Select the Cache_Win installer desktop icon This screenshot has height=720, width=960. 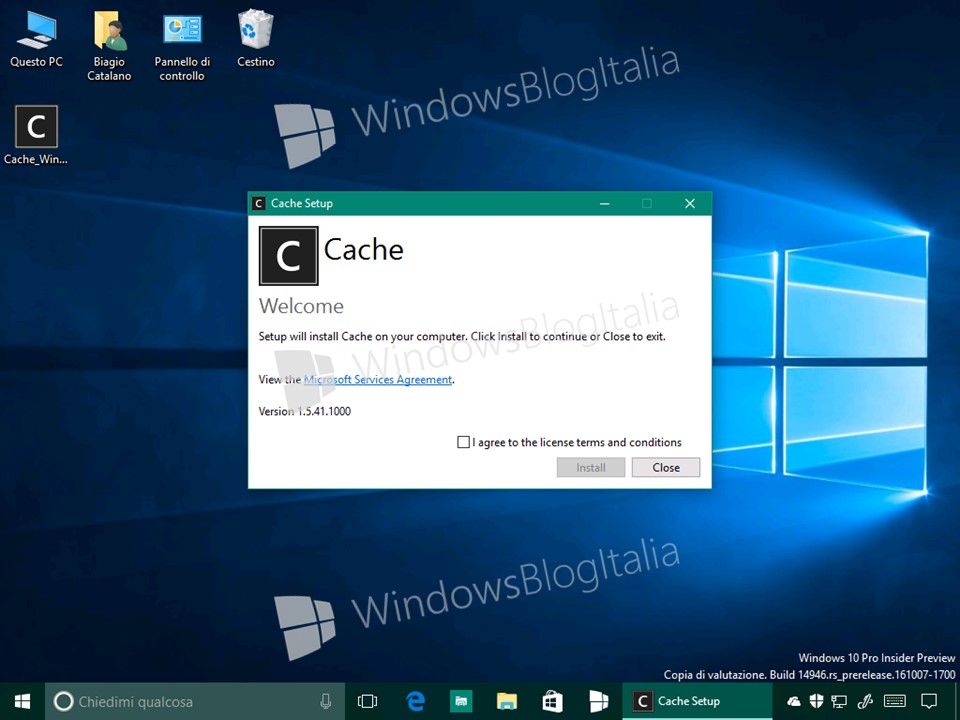point(36,135)
